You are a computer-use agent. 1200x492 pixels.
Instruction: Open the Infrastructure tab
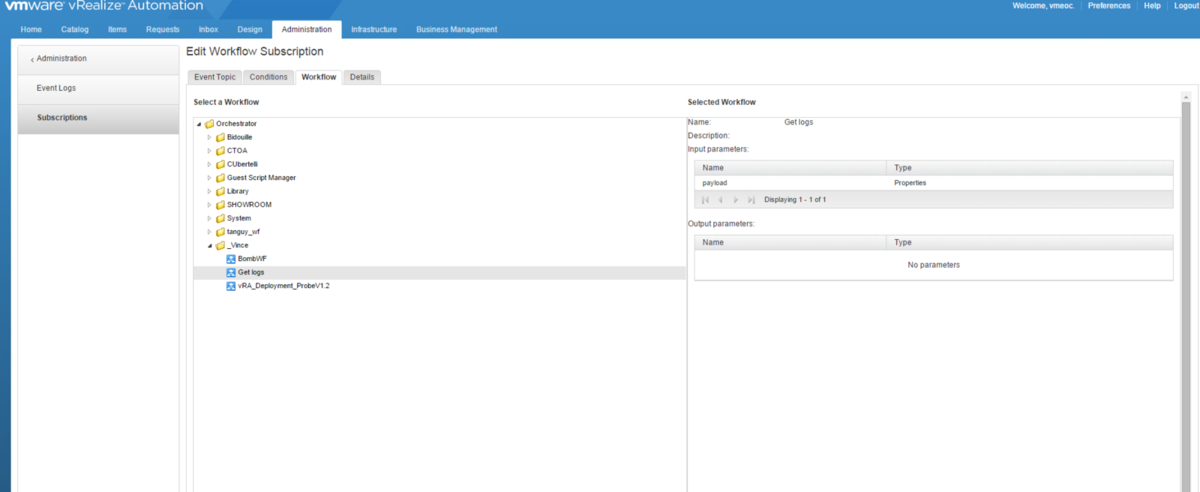374,29
